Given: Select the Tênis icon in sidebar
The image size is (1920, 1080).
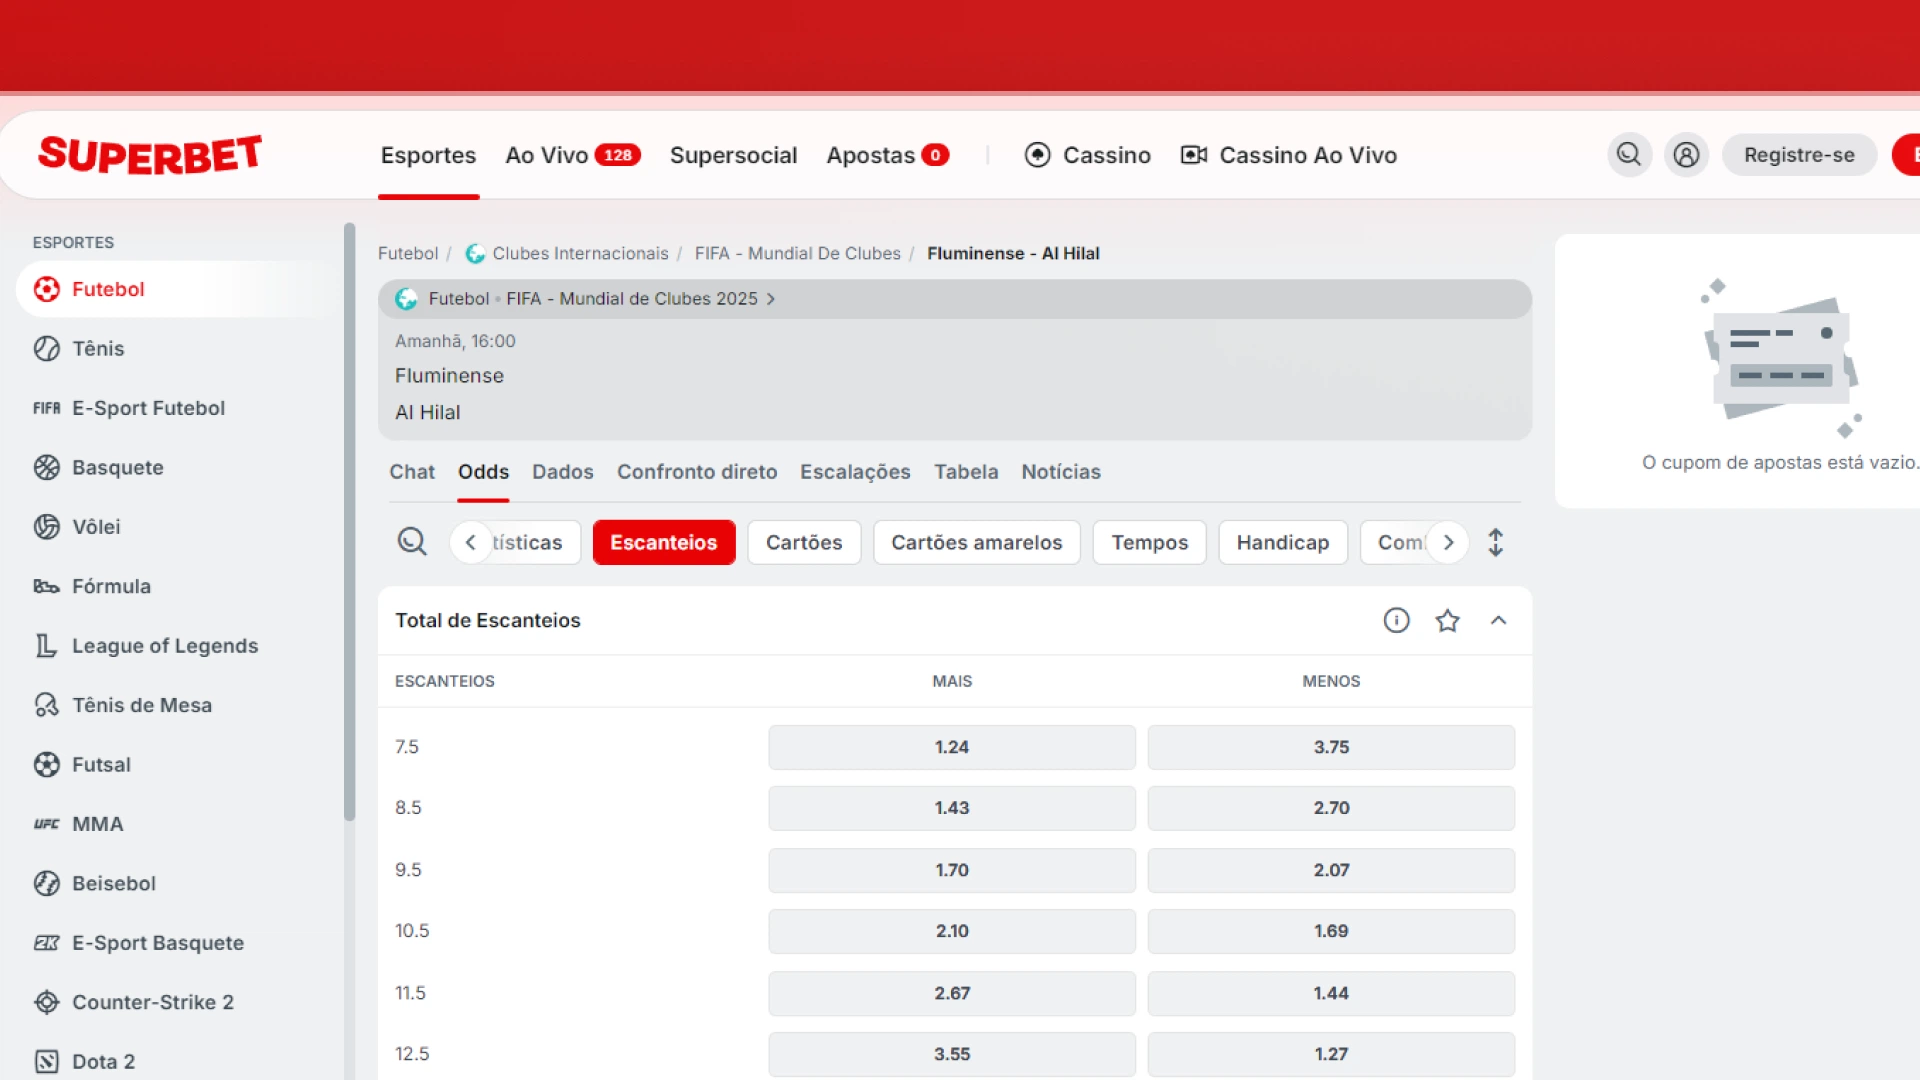Looking at the screenshot, I should [x=47, y=348].
